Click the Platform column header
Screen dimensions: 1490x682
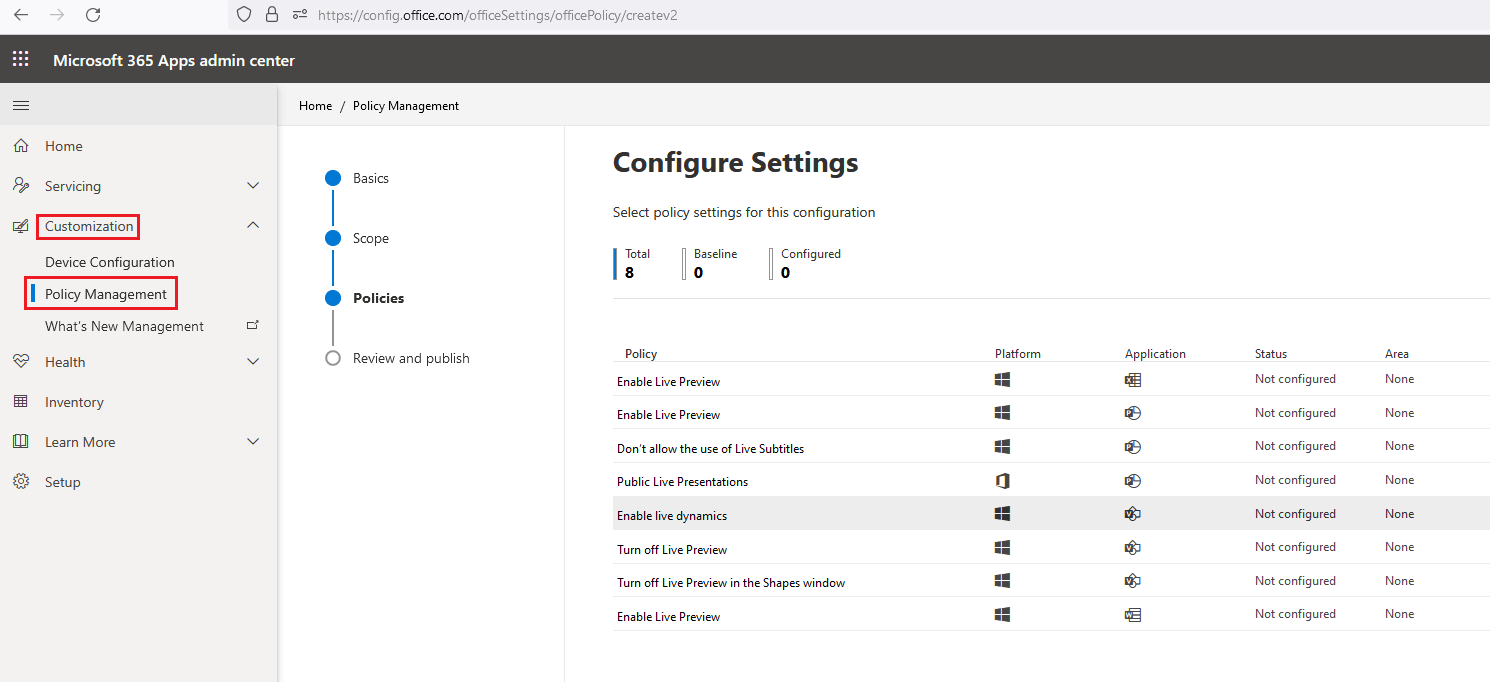pos(1018,354)
